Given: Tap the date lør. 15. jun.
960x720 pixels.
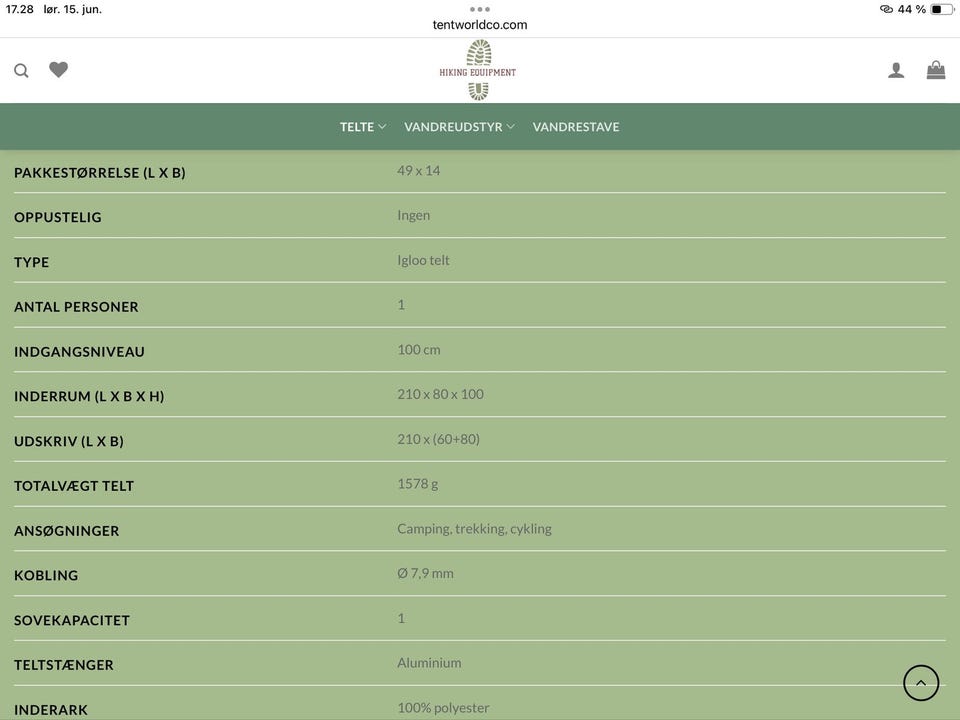Looking at the screenshot, I should point(72,9).
